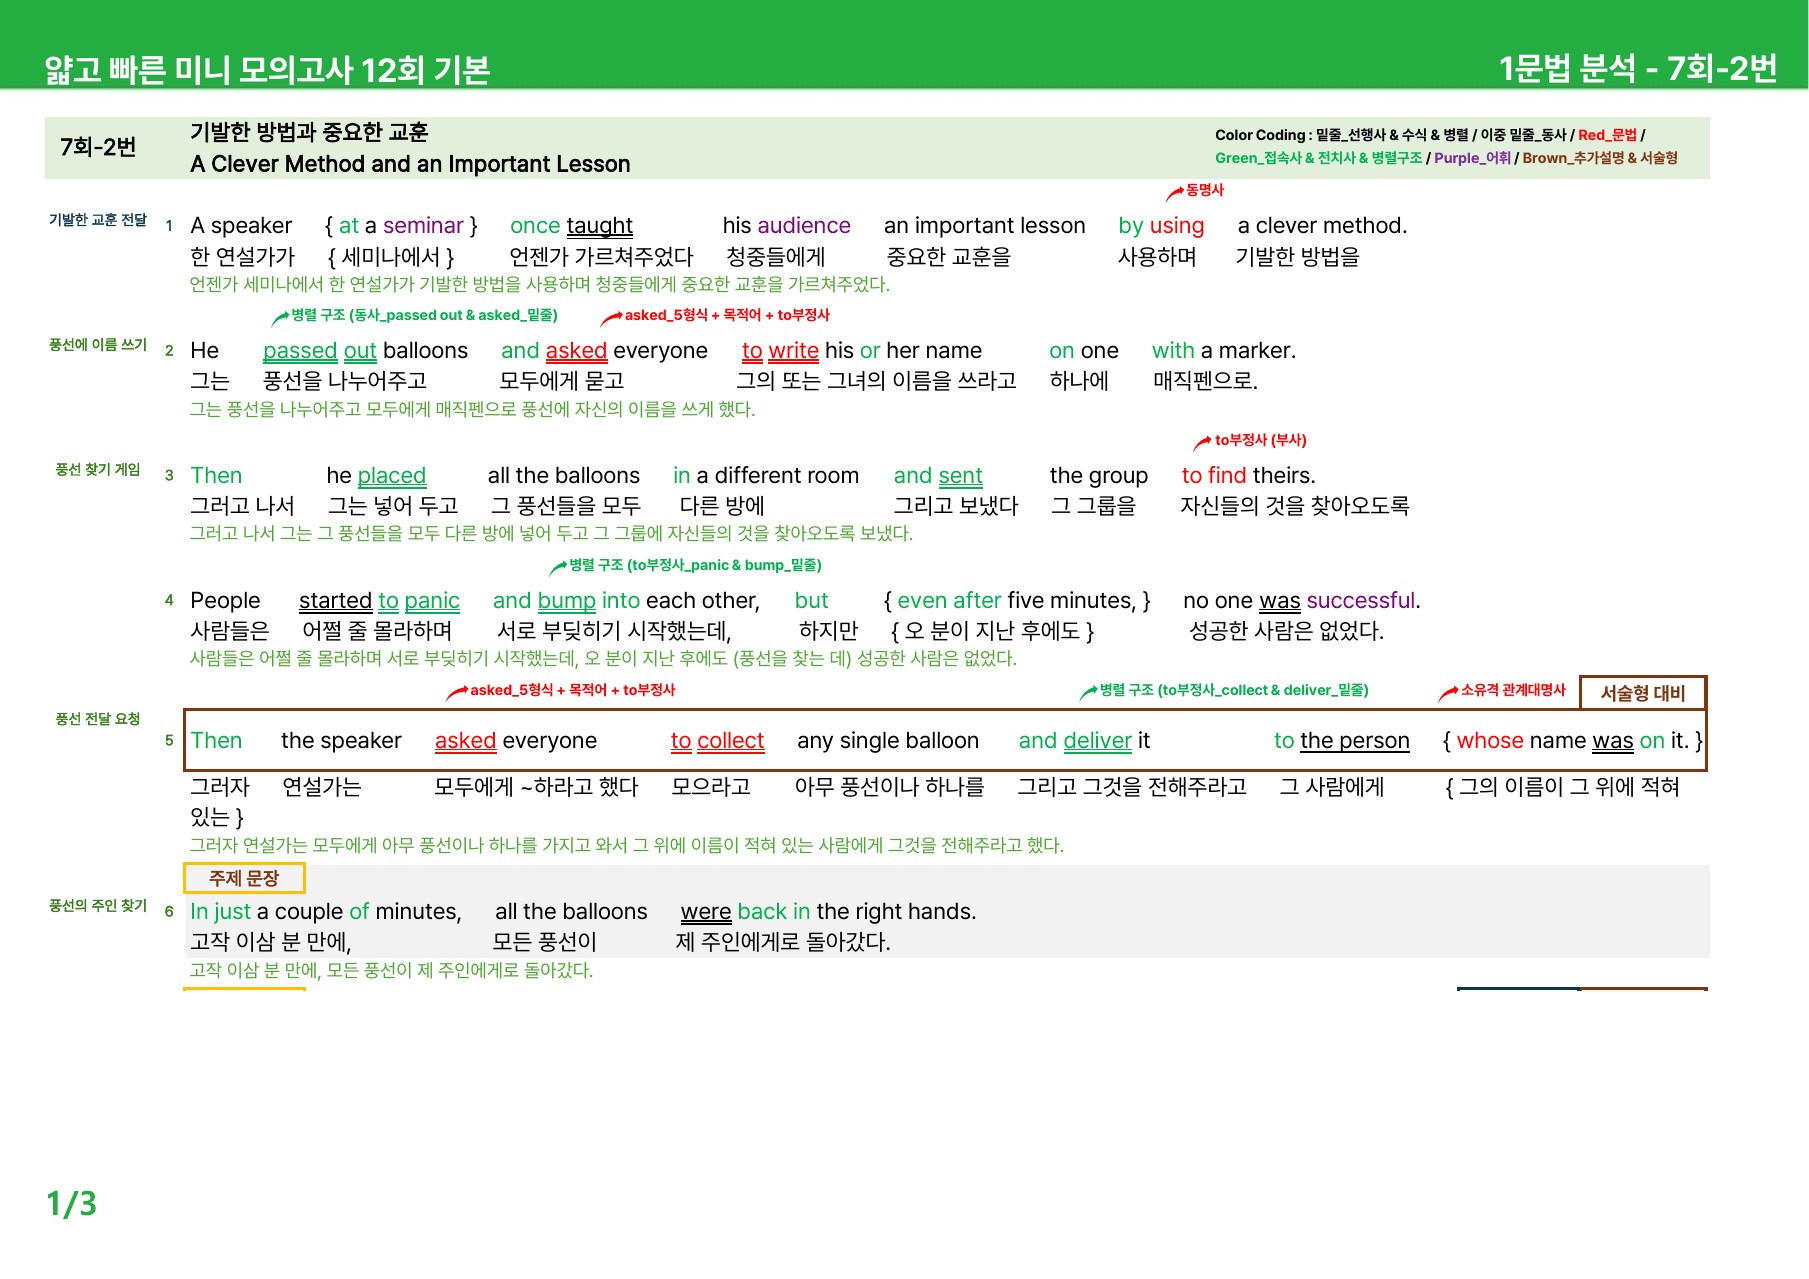Click the purple word 'successful'
The height and width of the screenshot is (1279, 1809).
coord(1360,601)
